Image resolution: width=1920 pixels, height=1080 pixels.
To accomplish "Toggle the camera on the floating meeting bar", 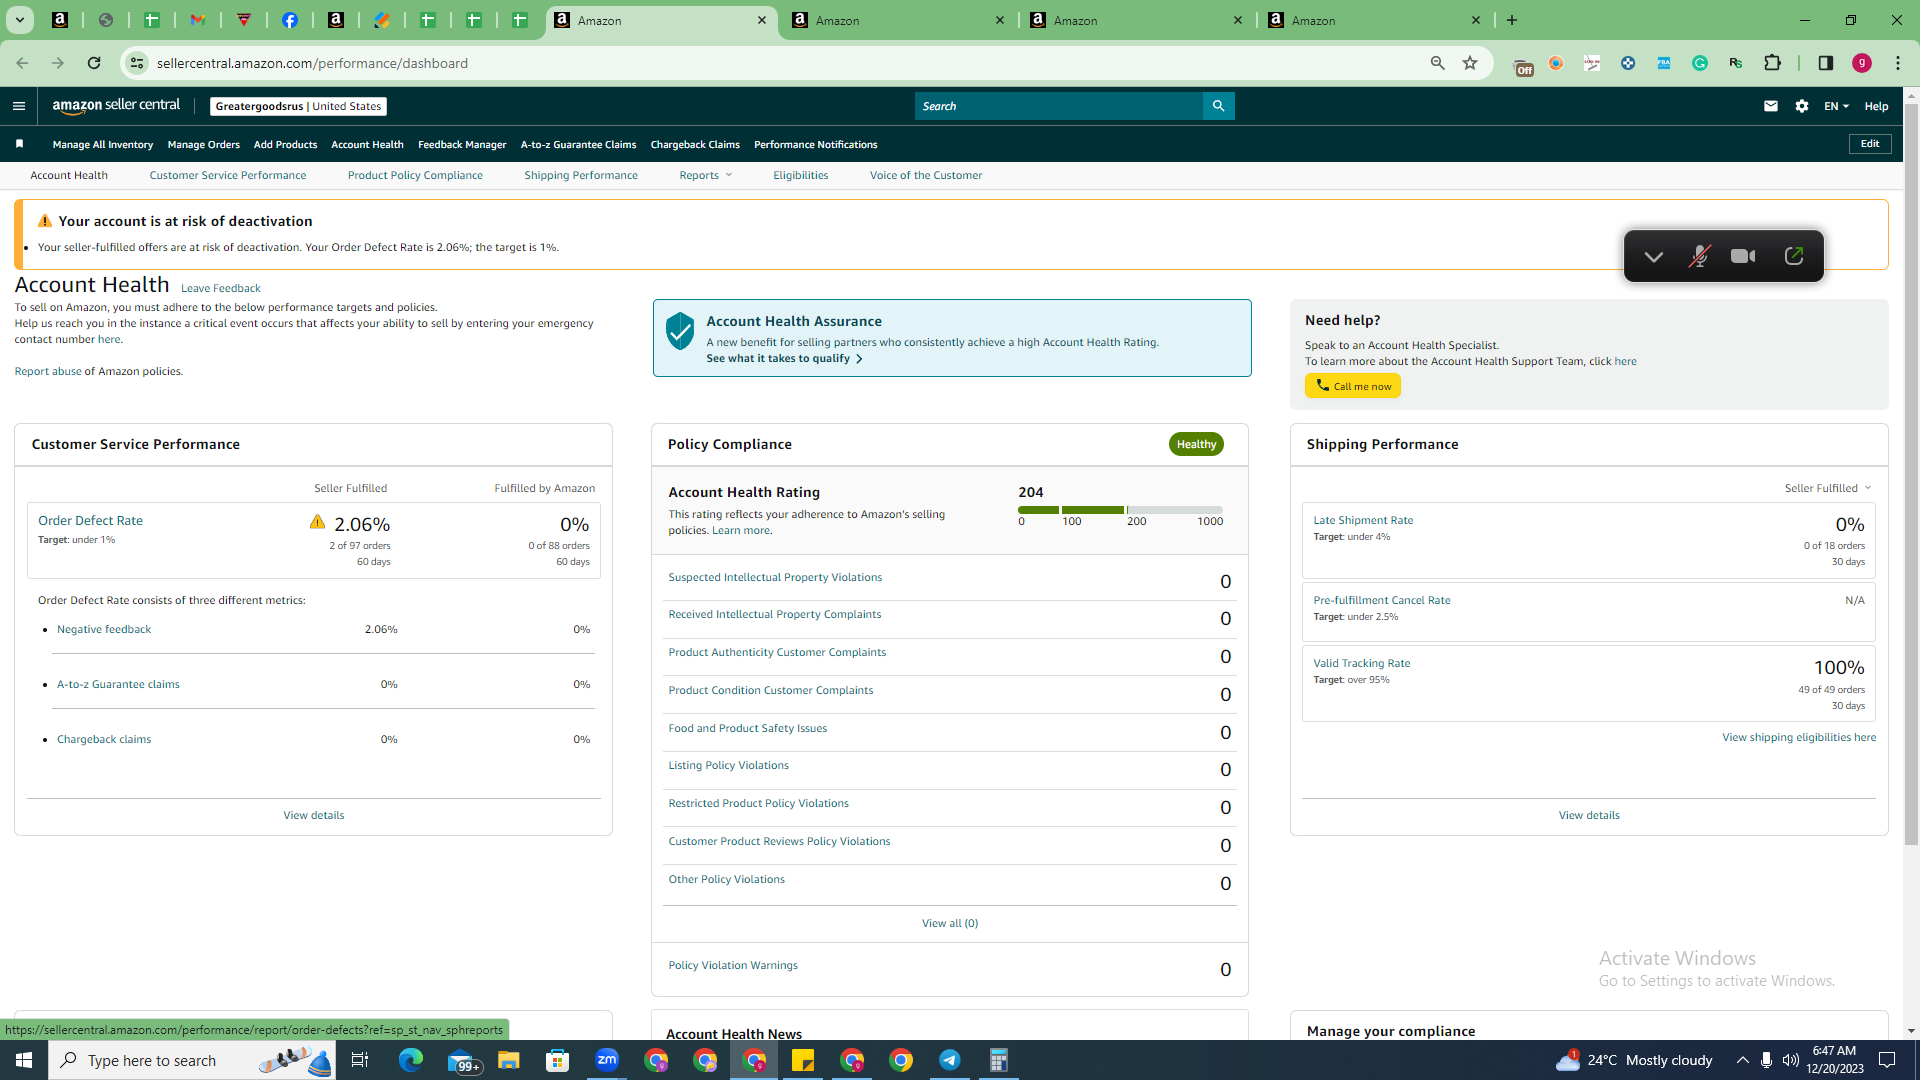I will (x=1743, y=256).
